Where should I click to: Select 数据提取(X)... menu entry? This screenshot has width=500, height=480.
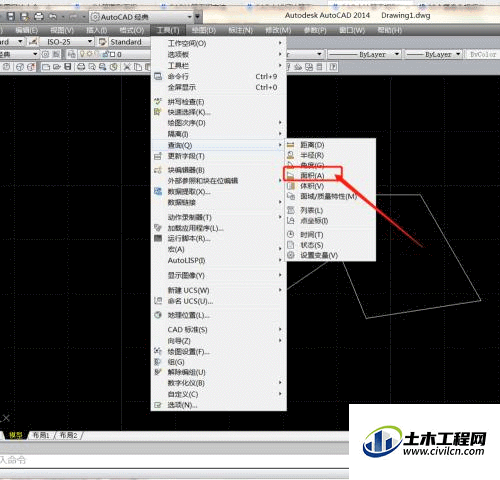(219, 192)
